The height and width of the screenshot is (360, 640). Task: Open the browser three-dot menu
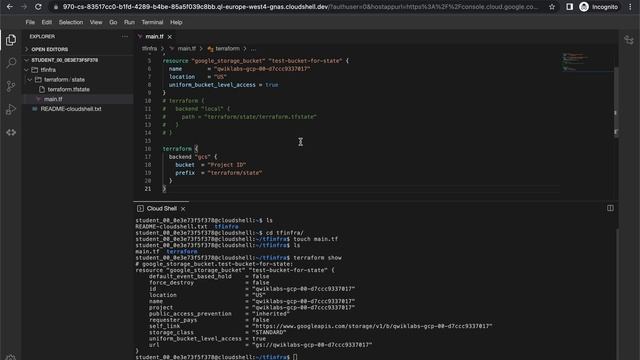click(630, 7)
